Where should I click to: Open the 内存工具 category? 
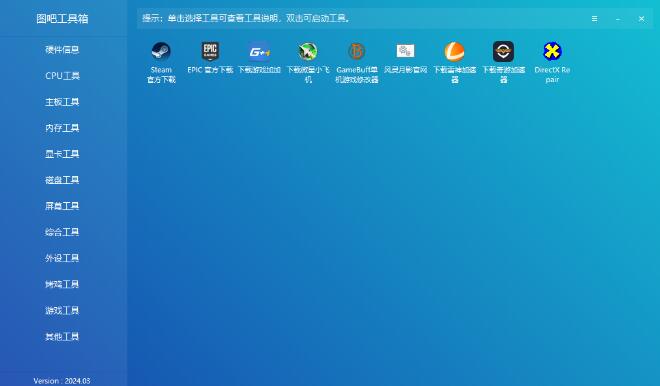pos(62,128)
